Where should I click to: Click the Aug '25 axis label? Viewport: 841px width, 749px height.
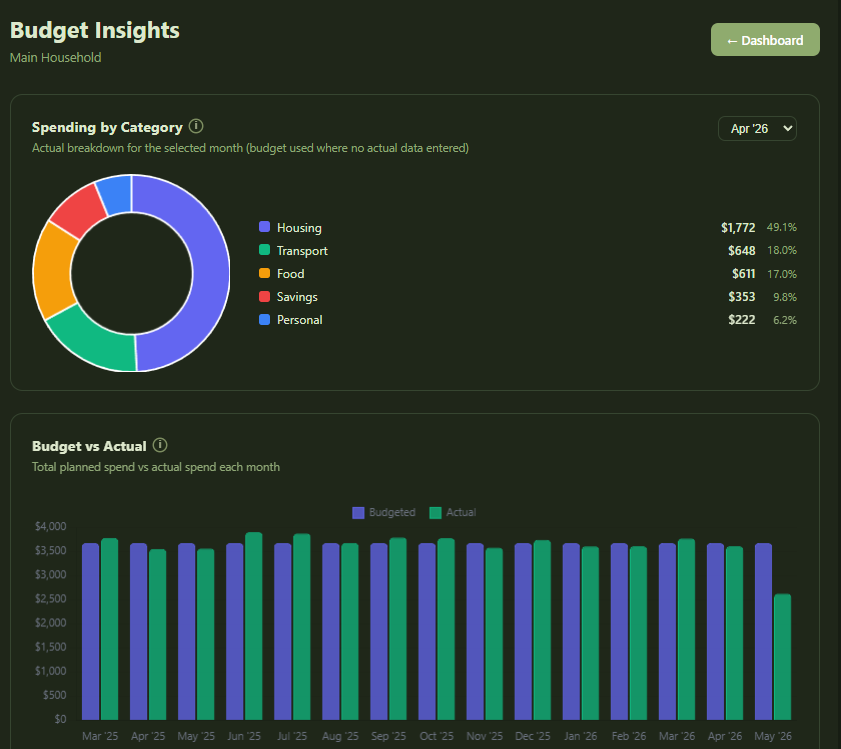[340, 736]
